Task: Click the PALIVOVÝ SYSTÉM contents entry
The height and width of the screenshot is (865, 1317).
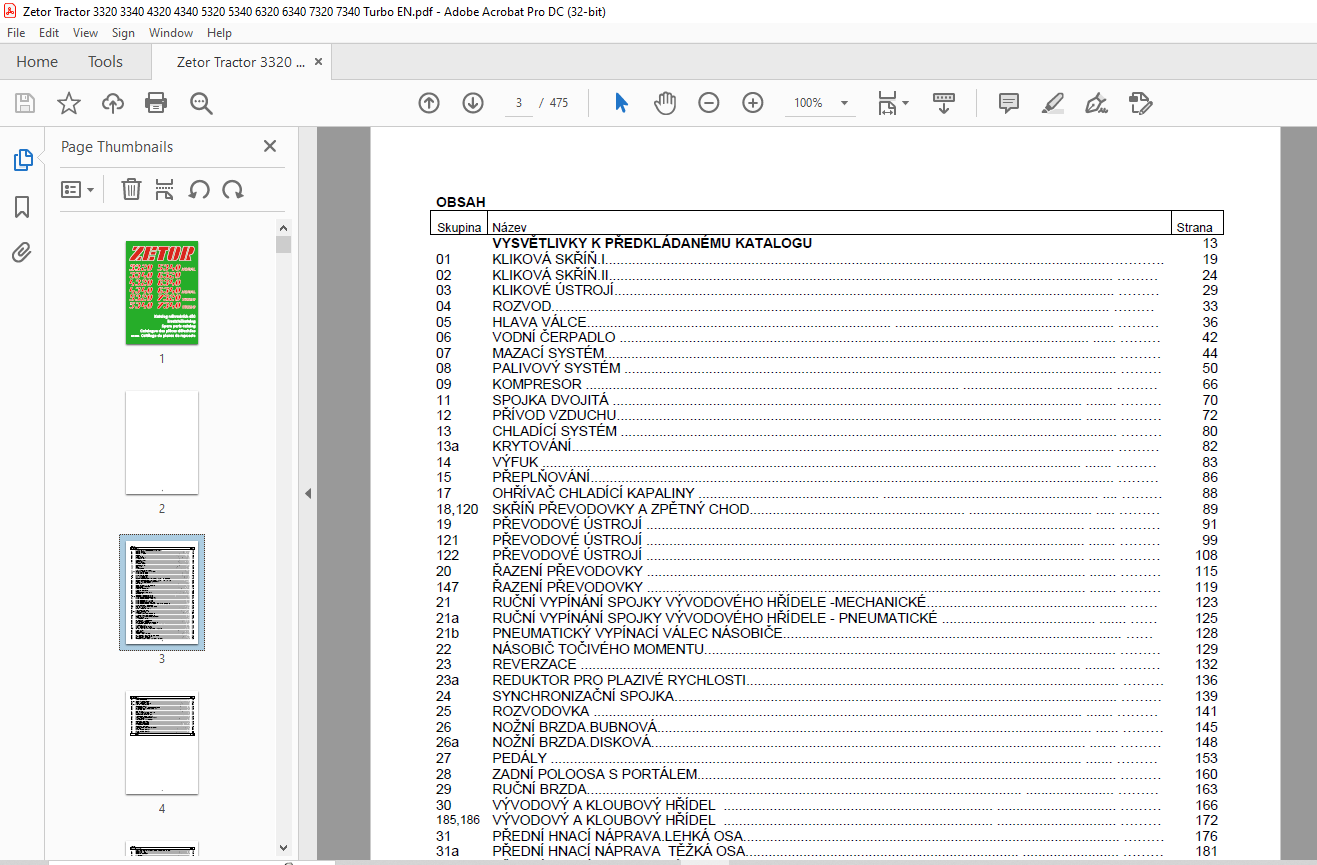Action: tap(556, 368)
